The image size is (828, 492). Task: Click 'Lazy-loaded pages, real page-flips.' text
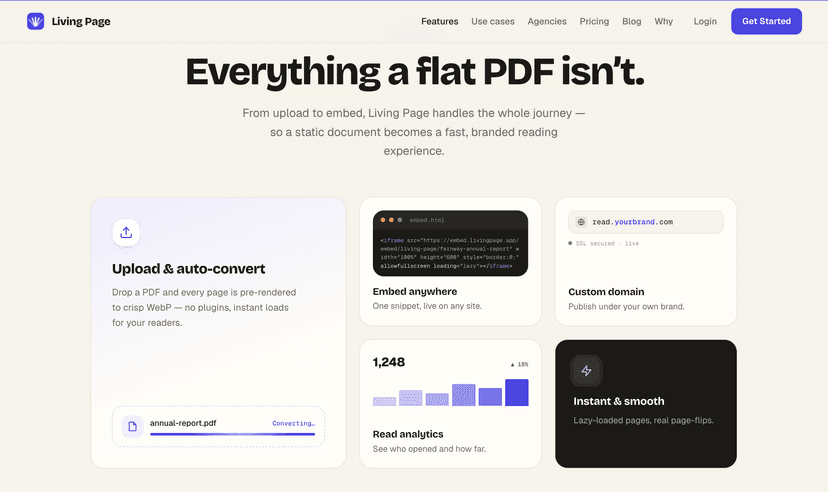pos(643,420)
